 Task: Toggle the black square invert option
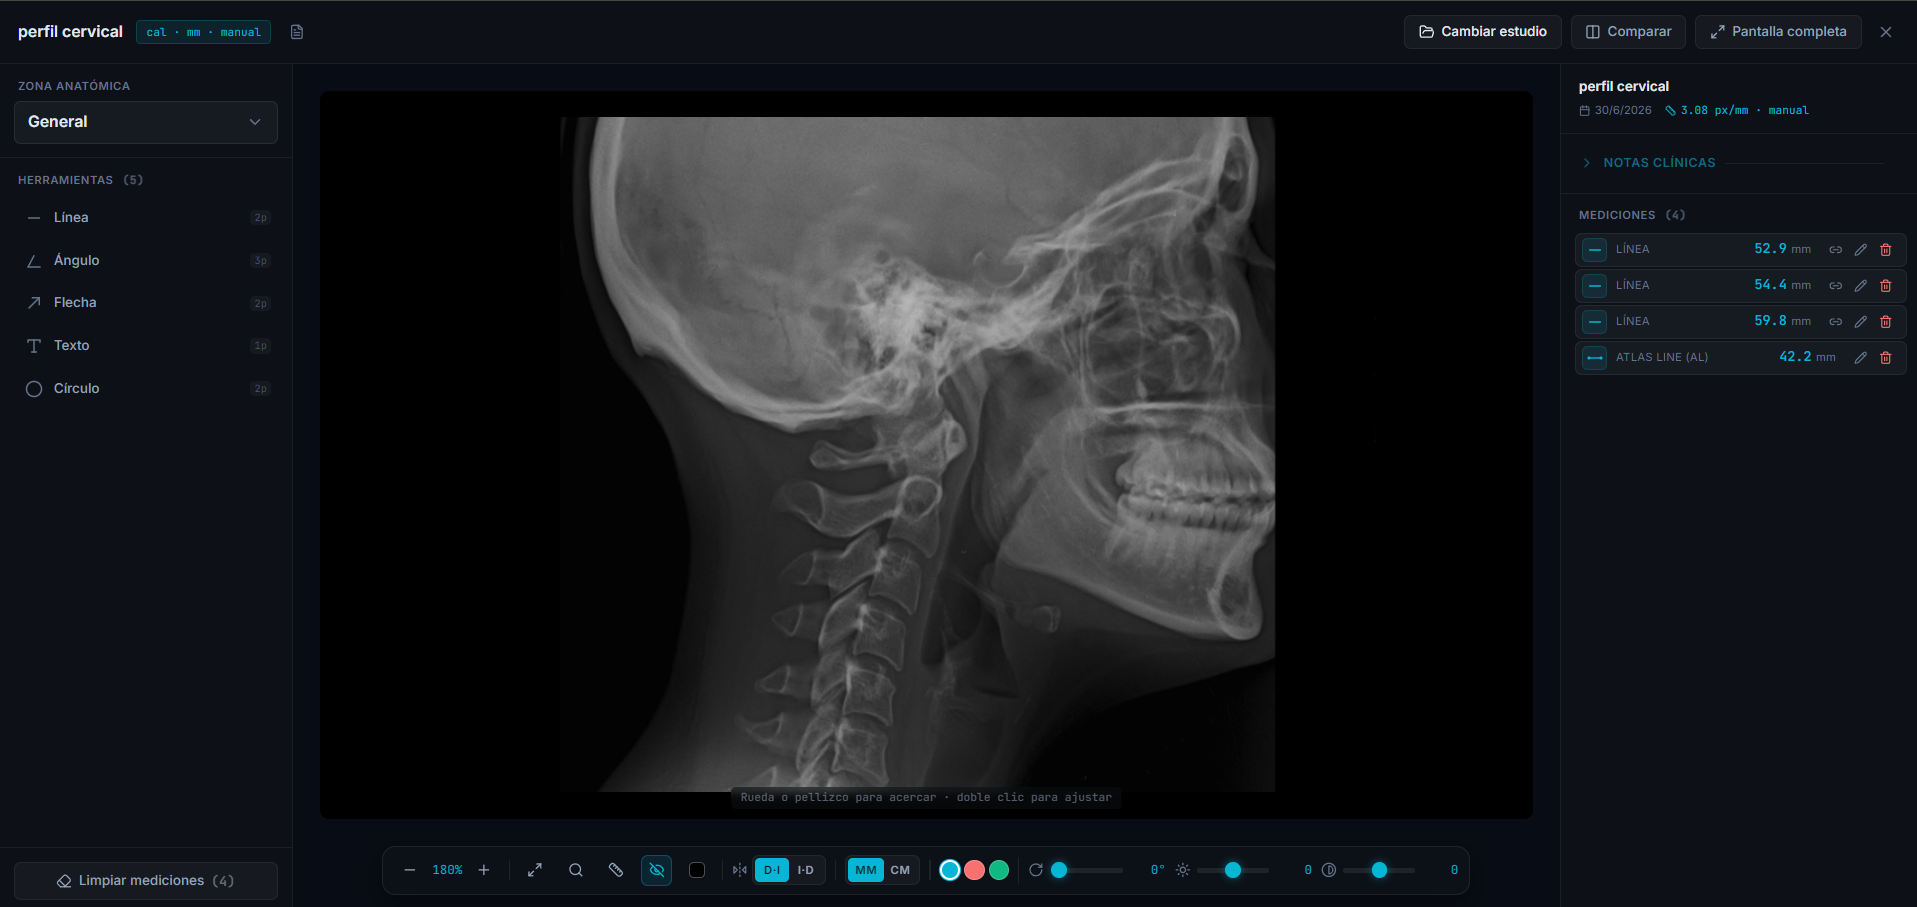tap(697, 870)
